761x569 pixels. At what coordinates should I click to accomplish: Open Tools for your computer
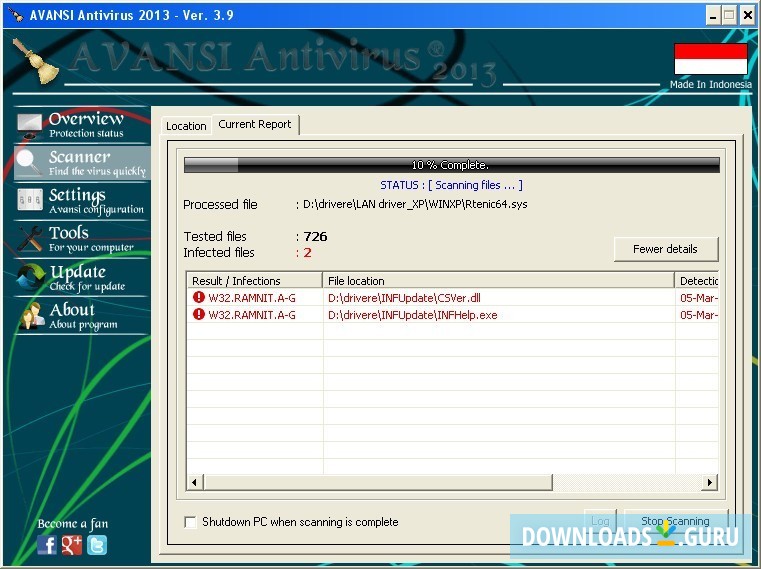[82, 239]
